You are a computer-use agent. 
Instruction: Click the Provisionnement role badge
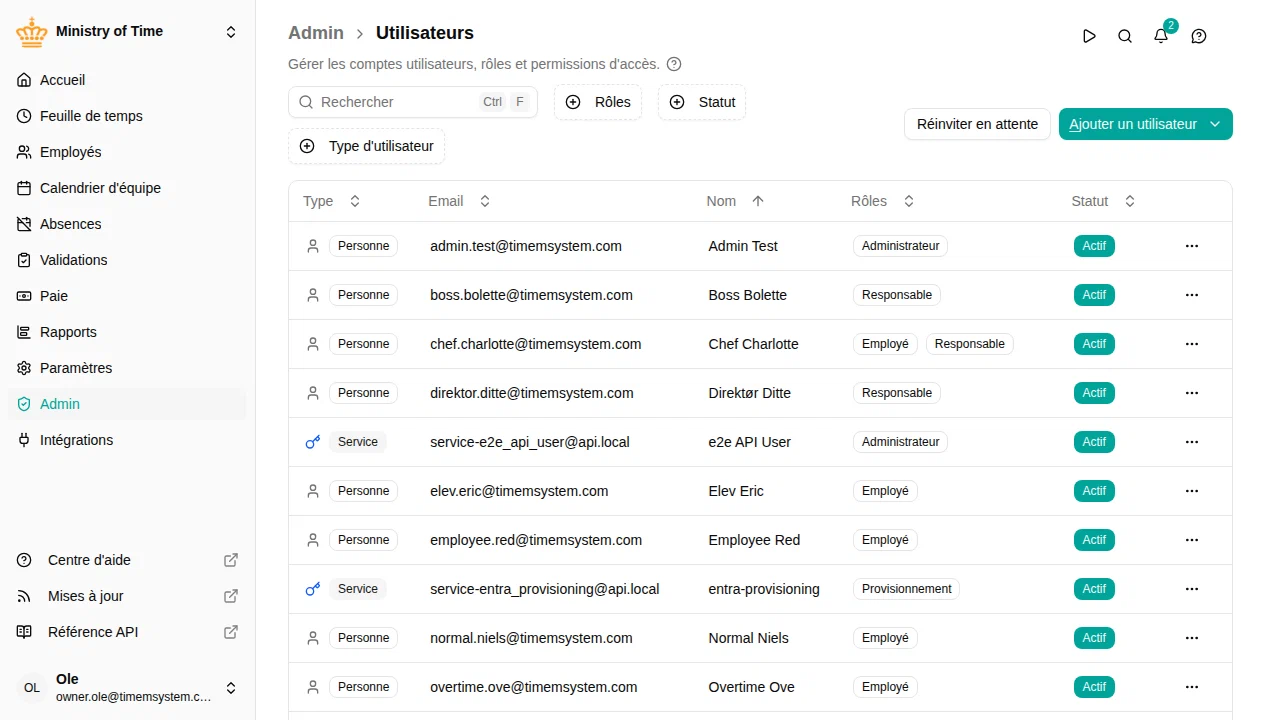pyautogui.click(x=906, y=589)
